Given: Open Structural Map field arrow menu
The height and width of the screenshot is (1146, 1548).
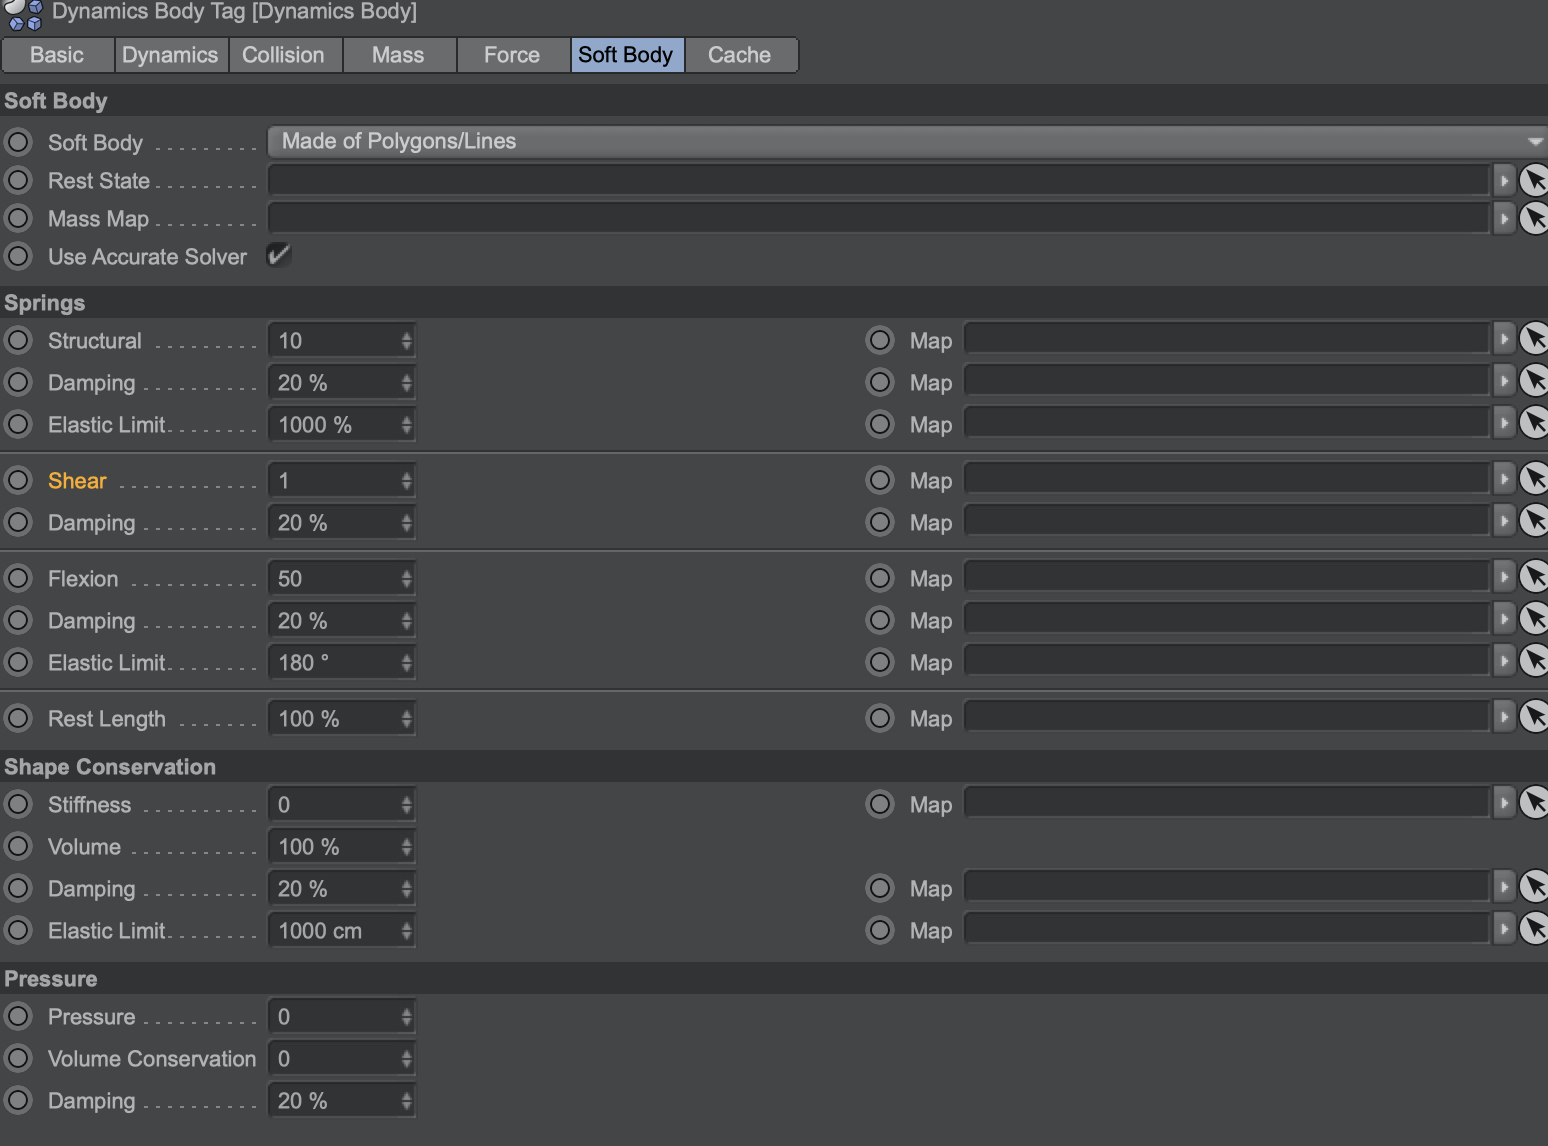Looking at the screenshot, I should pyautogui.click(x=1504, y=340).
